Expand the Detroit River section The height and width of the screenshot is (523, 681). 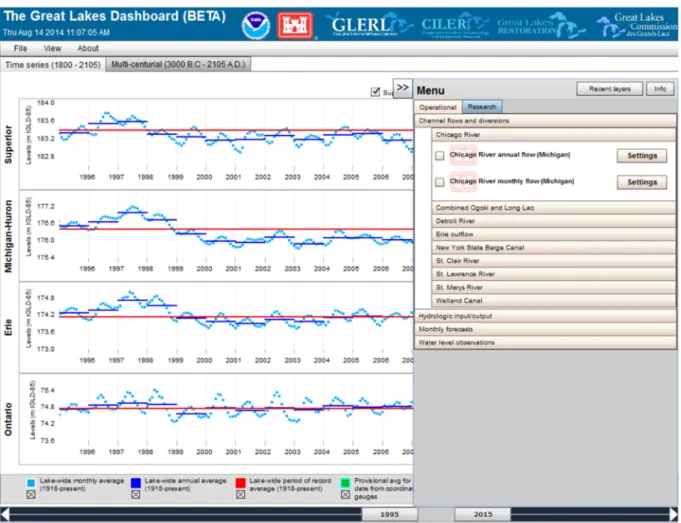(x=554, y=221)
